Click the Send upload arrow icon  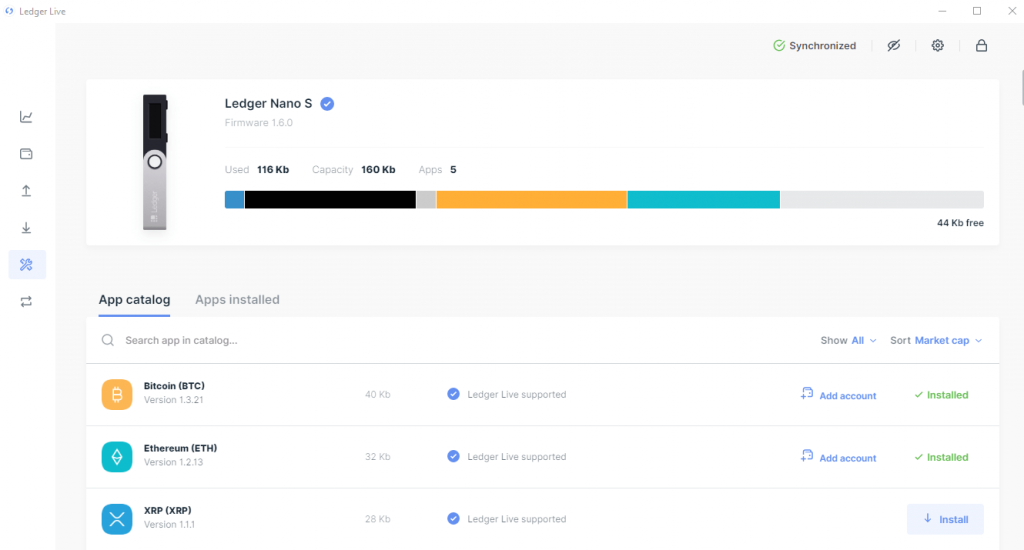click(x=27, y=191)
